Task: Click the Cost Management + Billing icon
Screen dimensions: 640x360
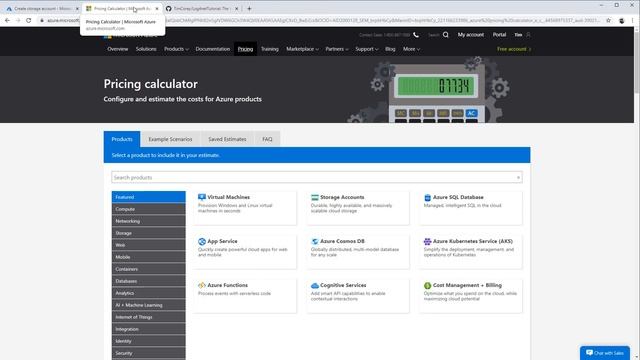Action: point(427,285)
